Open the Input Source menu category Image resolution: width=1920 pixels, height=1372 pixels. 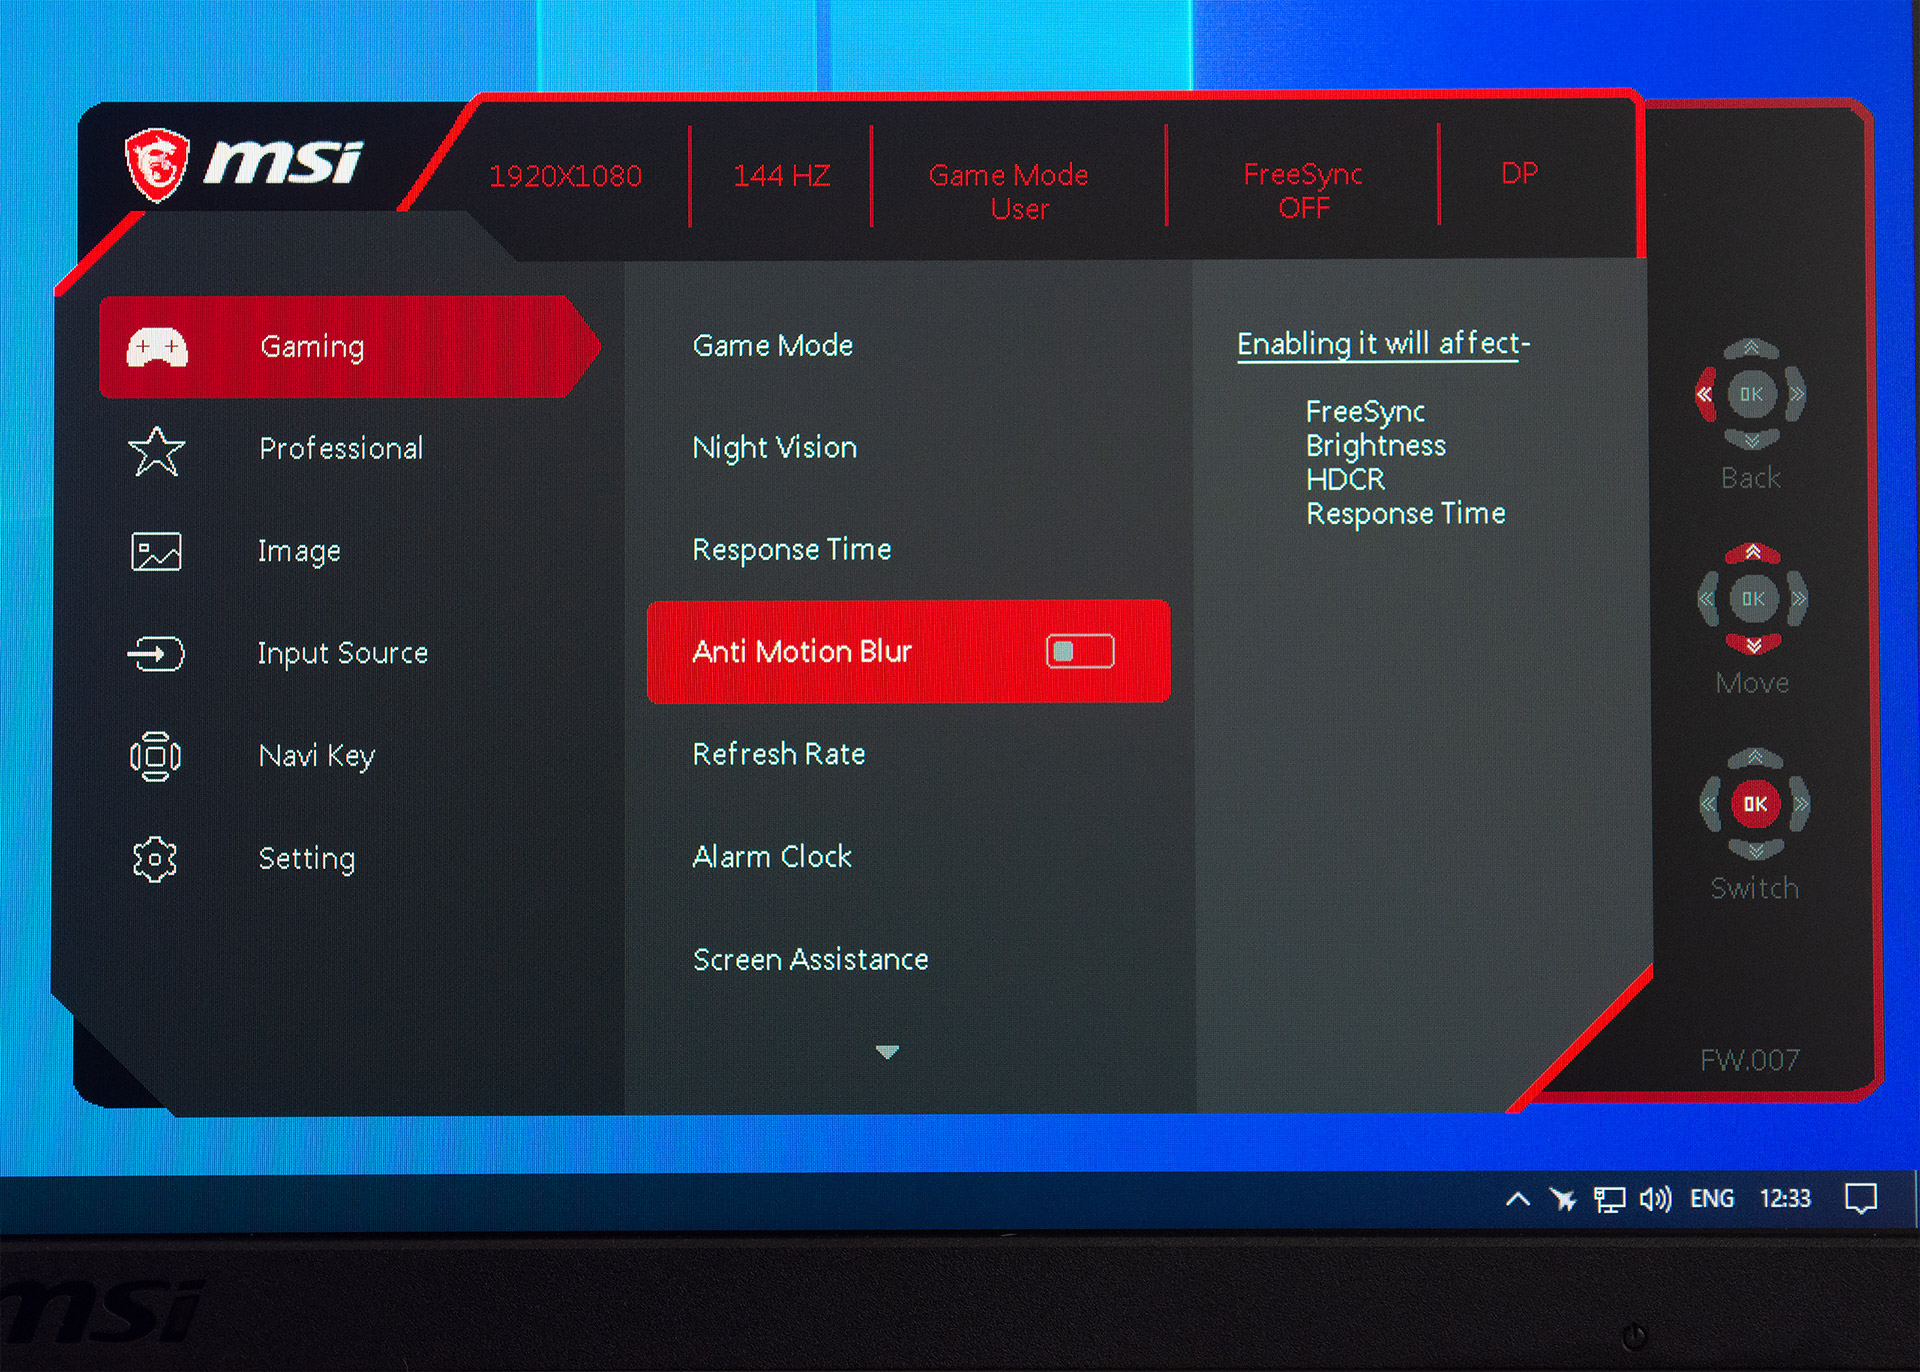[x=342, y=653]
